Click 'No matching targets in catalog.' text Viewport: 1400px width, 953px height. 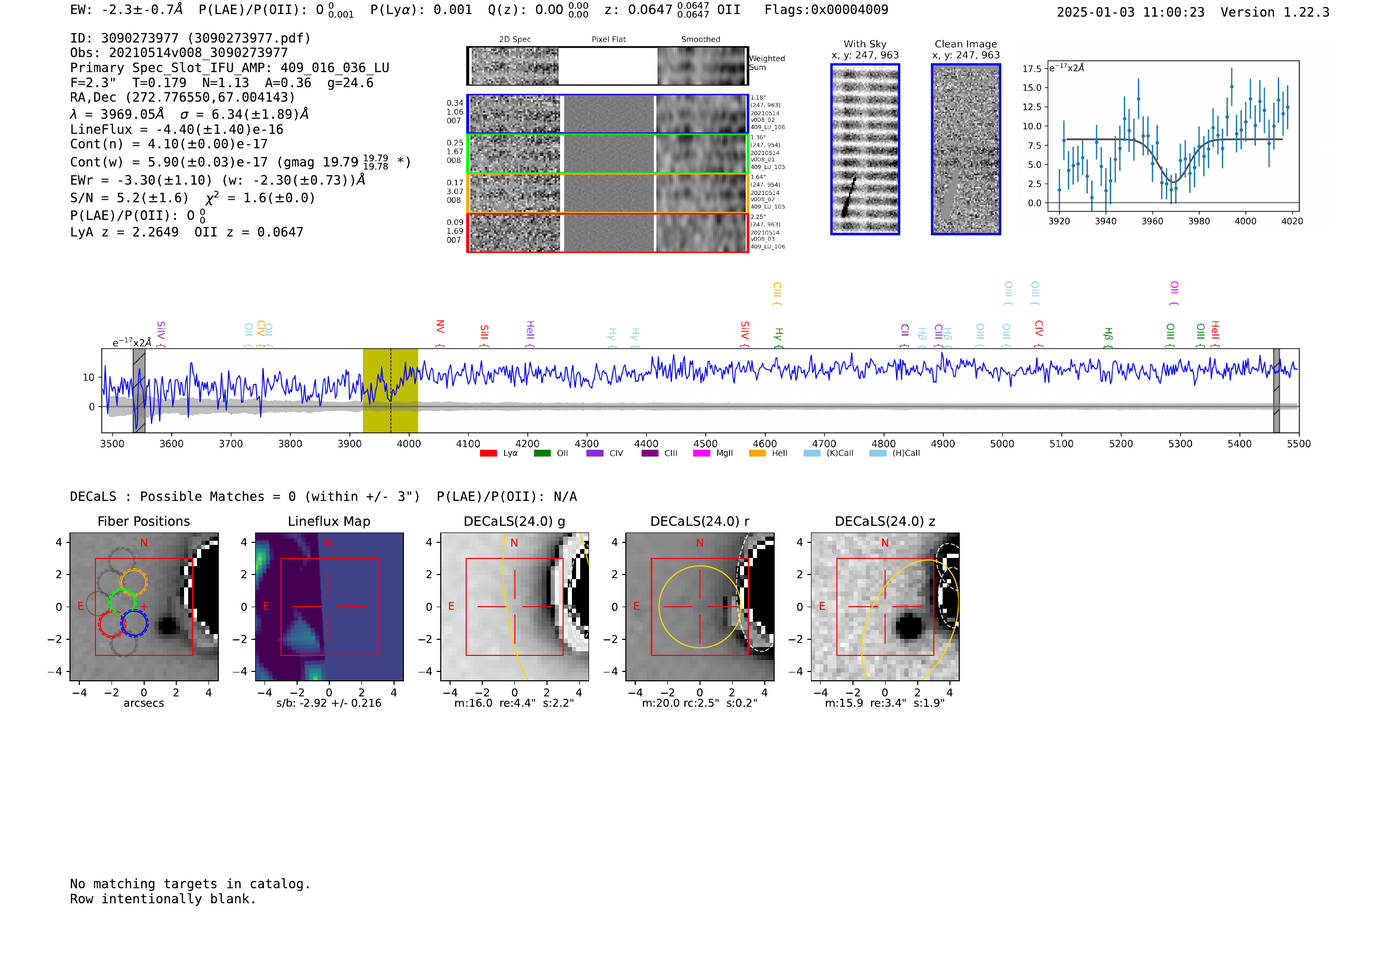pos(190,884)
